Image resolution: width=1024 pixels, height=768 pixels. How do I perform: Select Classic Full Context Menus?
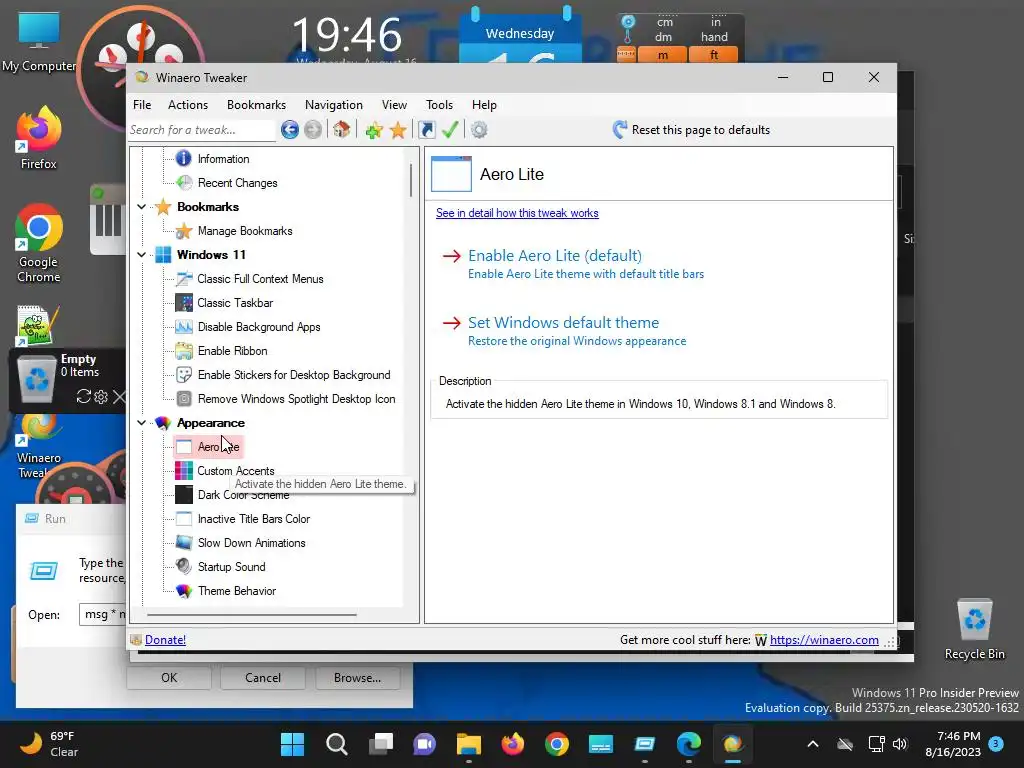(x=260, y=279)
